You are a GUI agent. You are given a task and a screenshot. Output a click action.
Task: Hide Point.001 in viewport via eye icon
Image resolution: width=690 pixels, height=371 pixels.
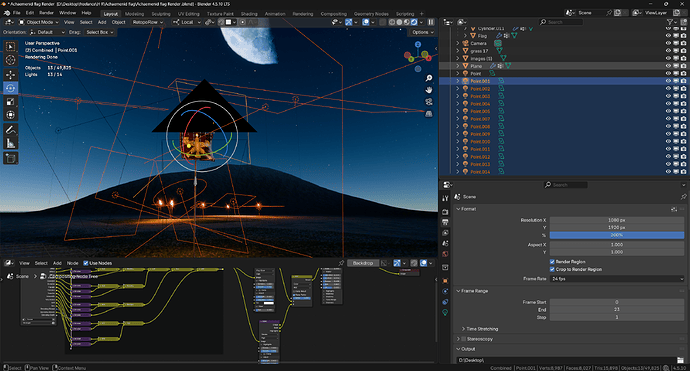[668, 81]
